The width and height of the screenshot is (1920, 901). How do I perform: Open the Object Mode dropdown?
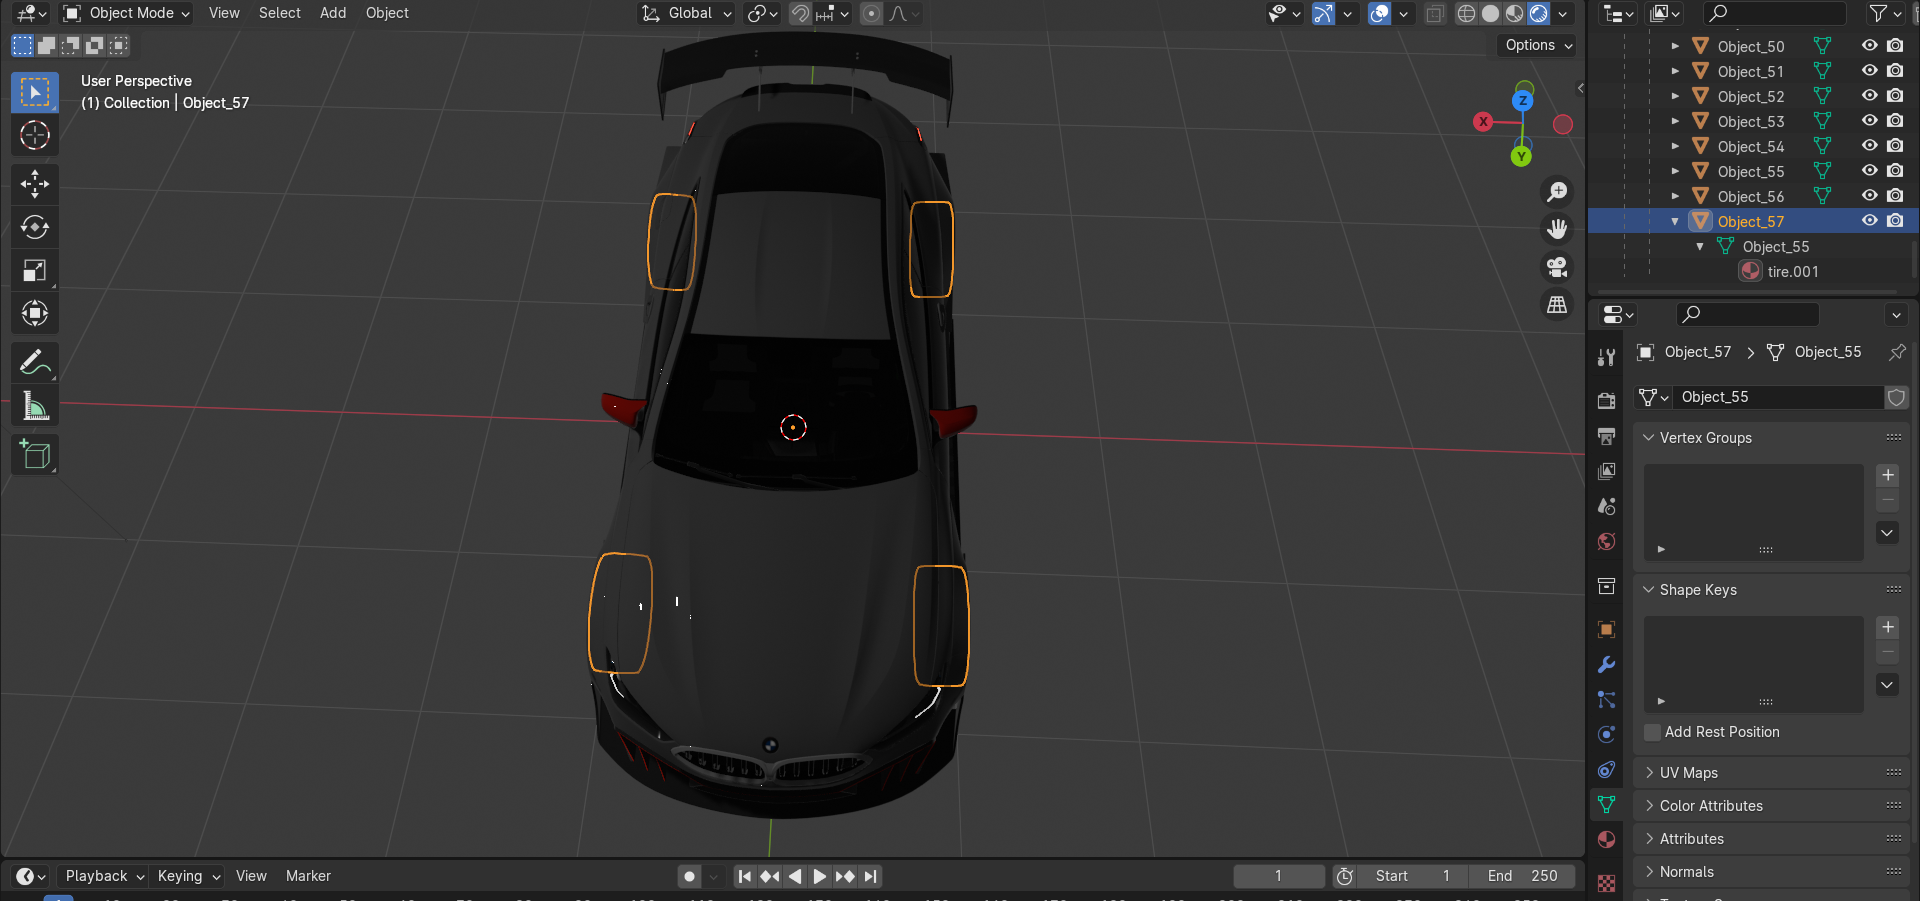coord(126,13)
